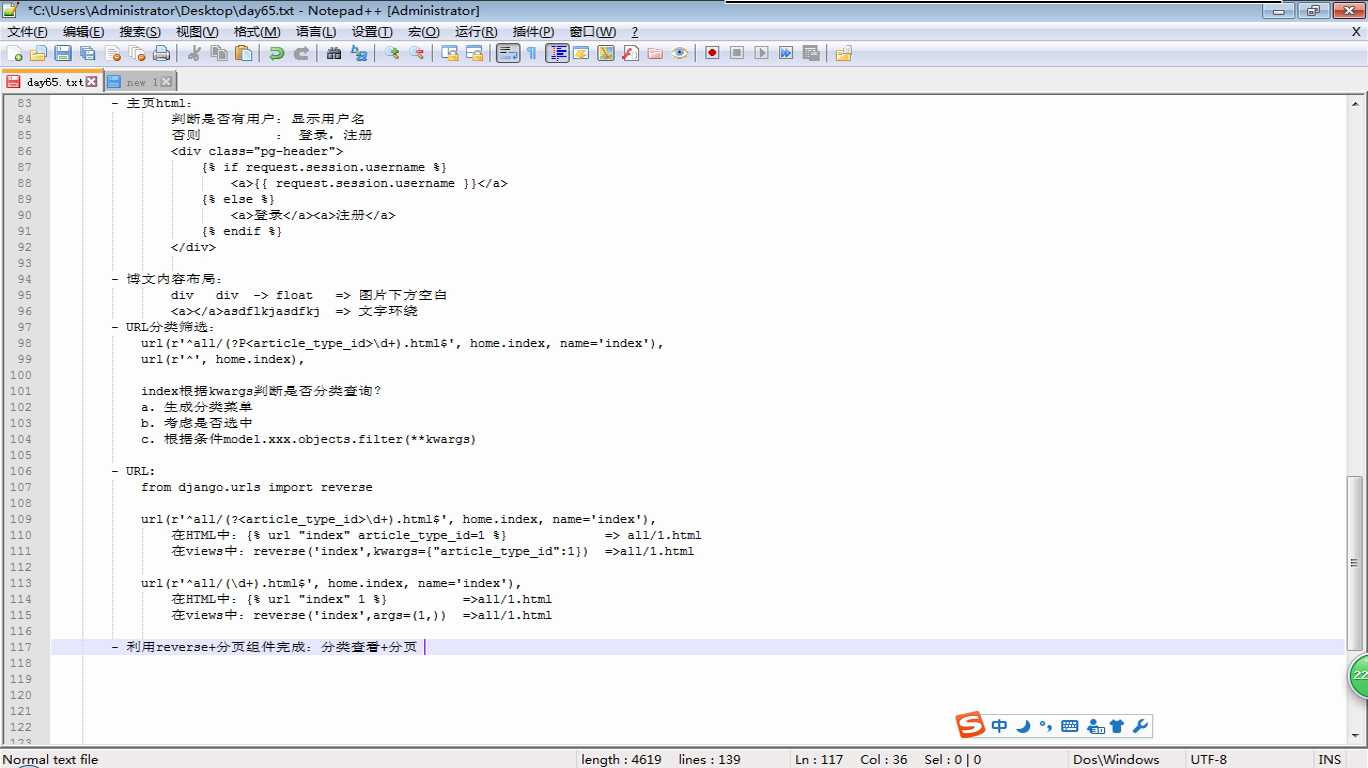Open the 搜索(S) menu
This screenshot has width=1368, height=768.
click(x=140, y=32)
